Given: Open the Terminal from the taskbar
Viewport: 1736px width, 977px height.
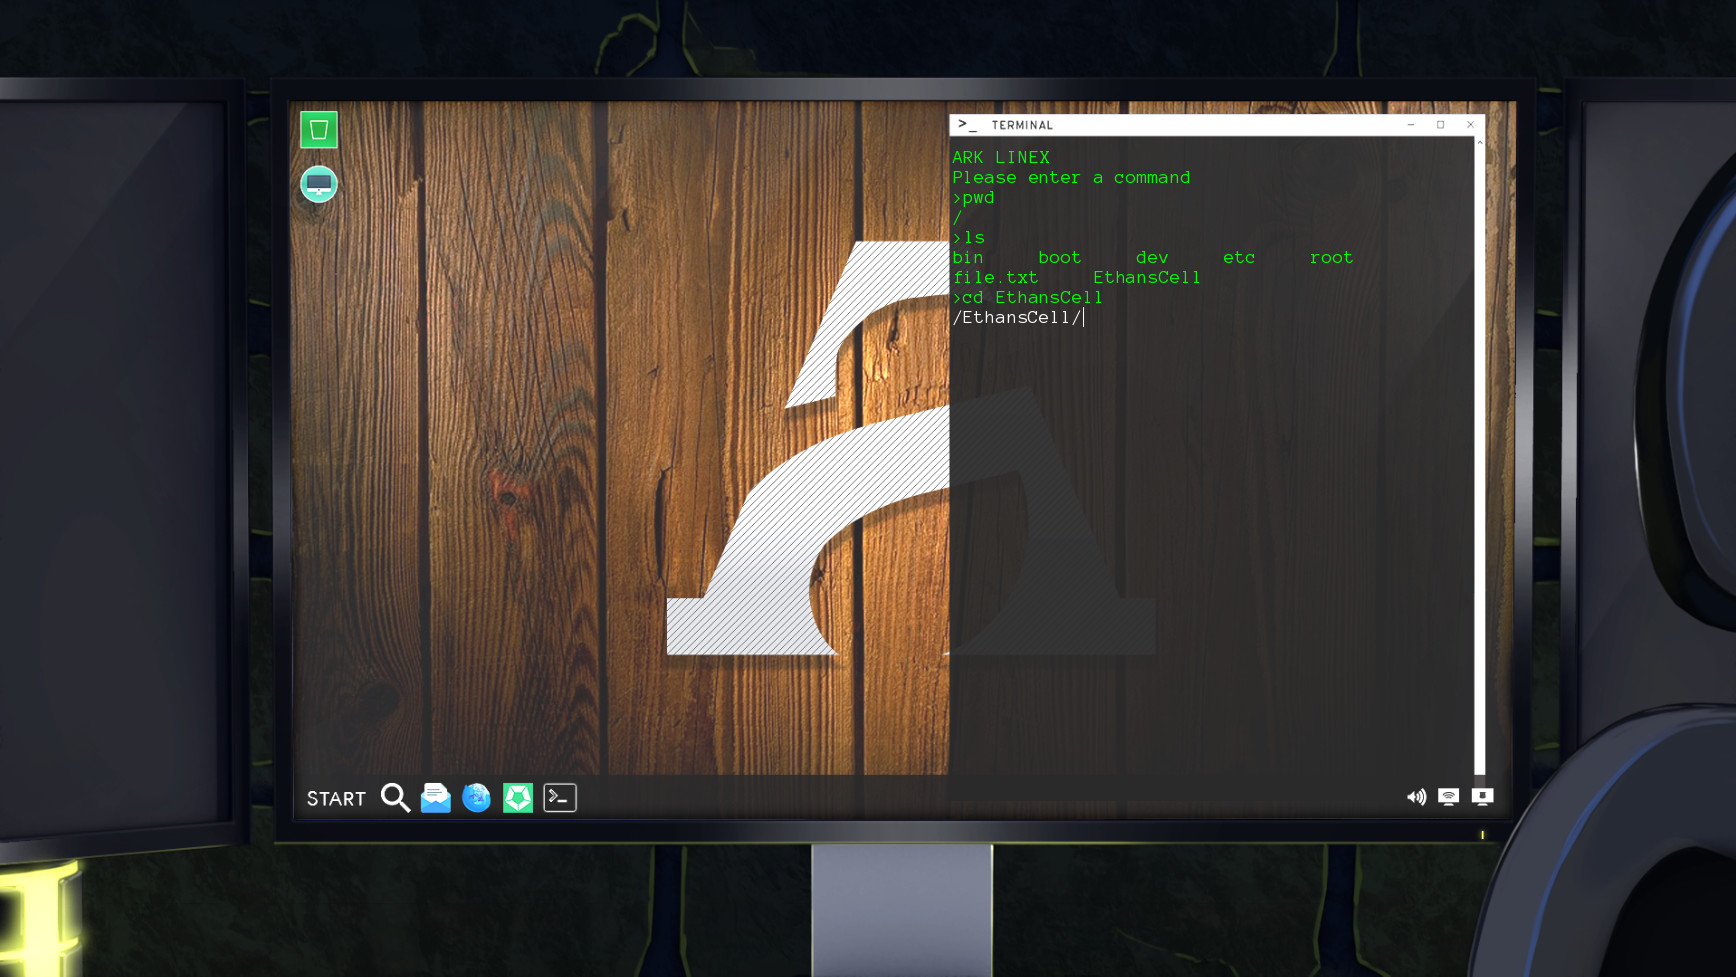Looking at the screenshot, I should click(x=559, y=798).
